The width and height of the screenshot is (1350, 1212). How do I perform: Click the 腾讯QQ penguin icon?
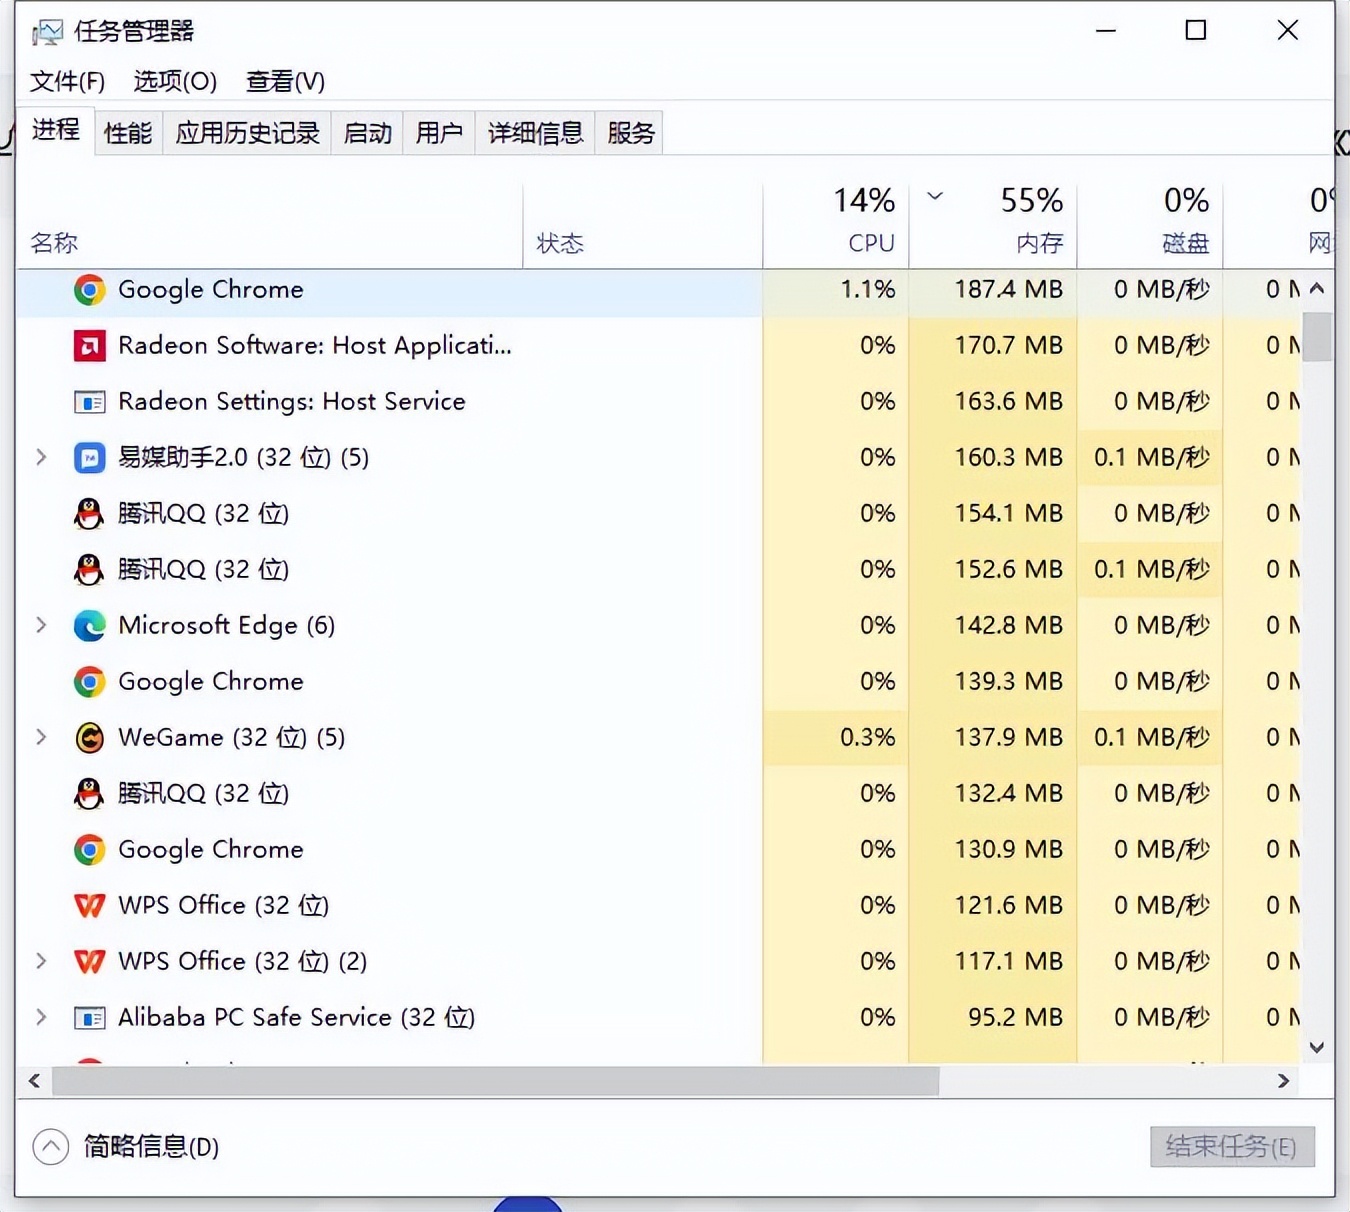[89, 513]
